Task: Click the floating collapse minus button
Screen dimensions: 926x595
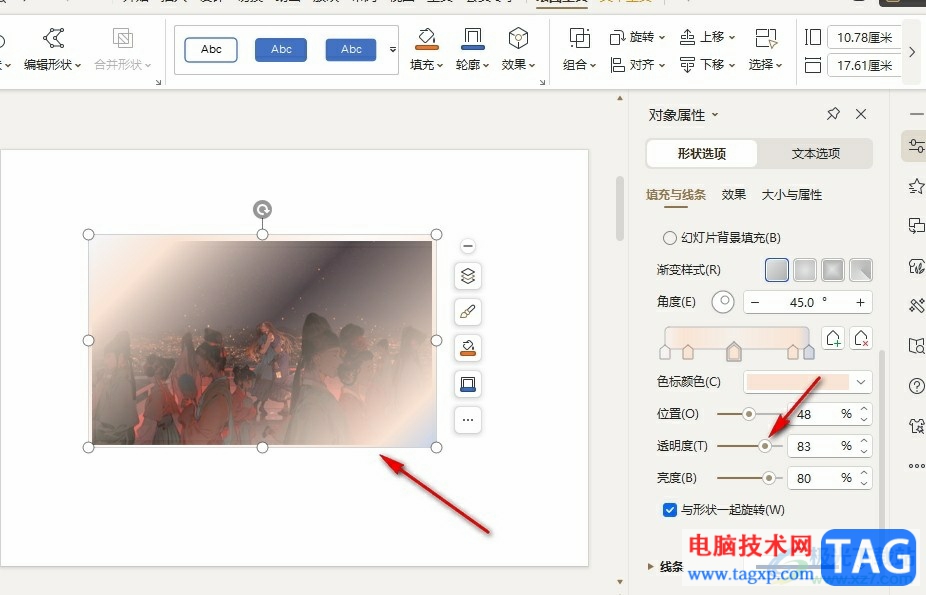Action: [x=468, y=246]
